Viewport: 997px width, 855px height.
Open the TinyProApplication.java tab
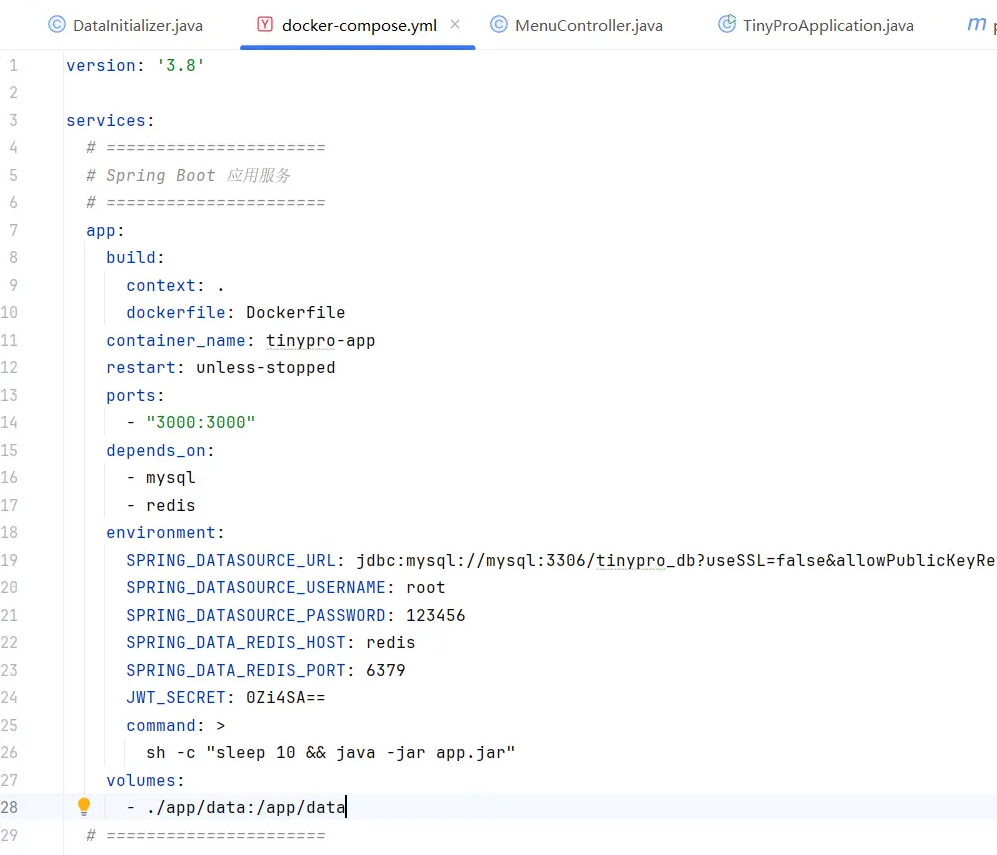click(x=828, y=25)
